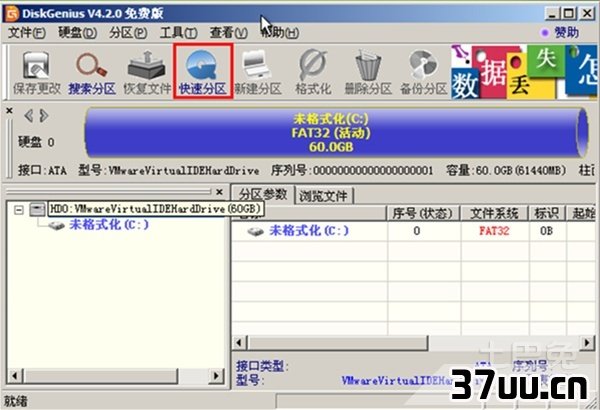Click the status bar 就绪 text
This screenshot has width=600, height=410.
click(16, 401)
